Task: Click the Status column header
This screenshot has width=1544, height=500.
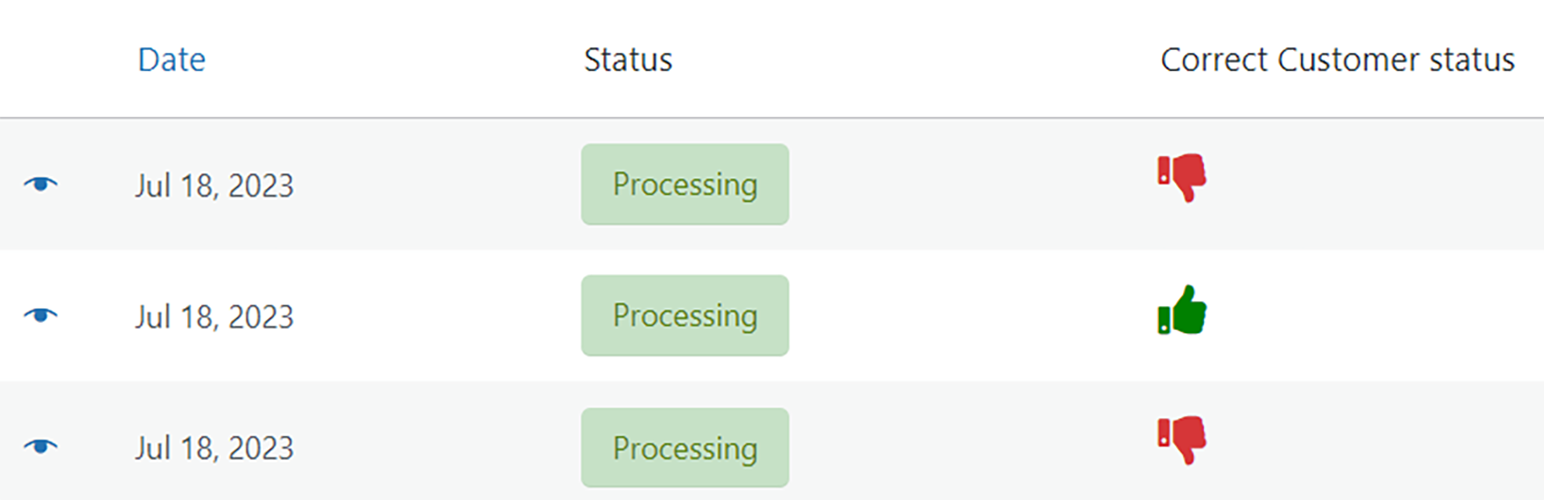Action: [x=628, y=60]
